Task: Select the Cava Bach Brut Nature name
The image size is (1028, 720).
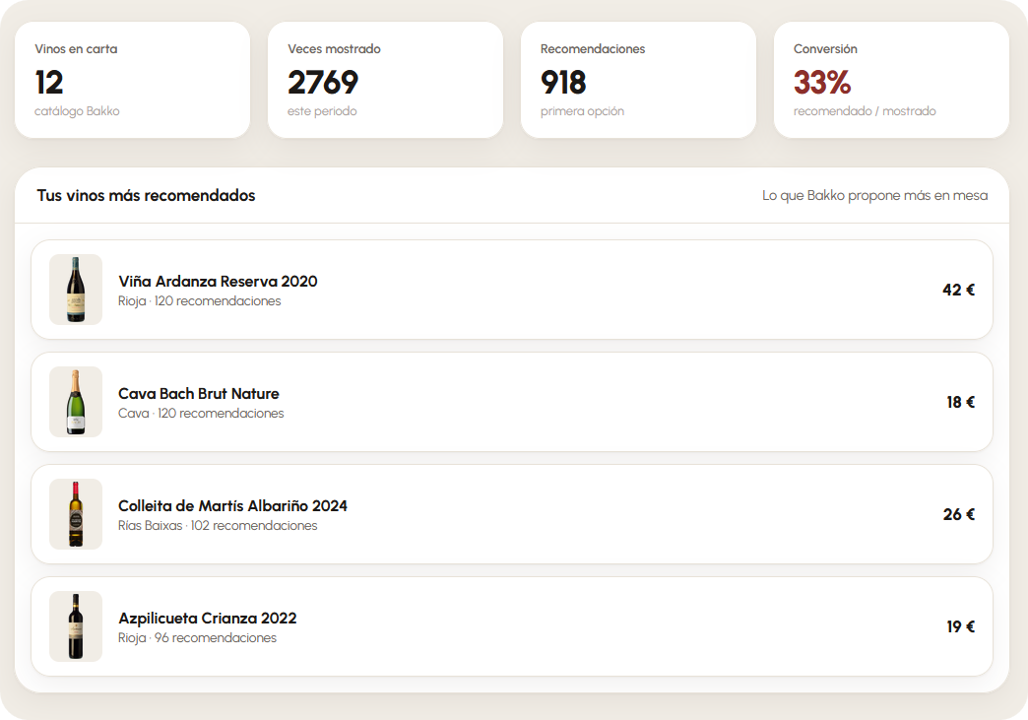Action: point(199,393)
